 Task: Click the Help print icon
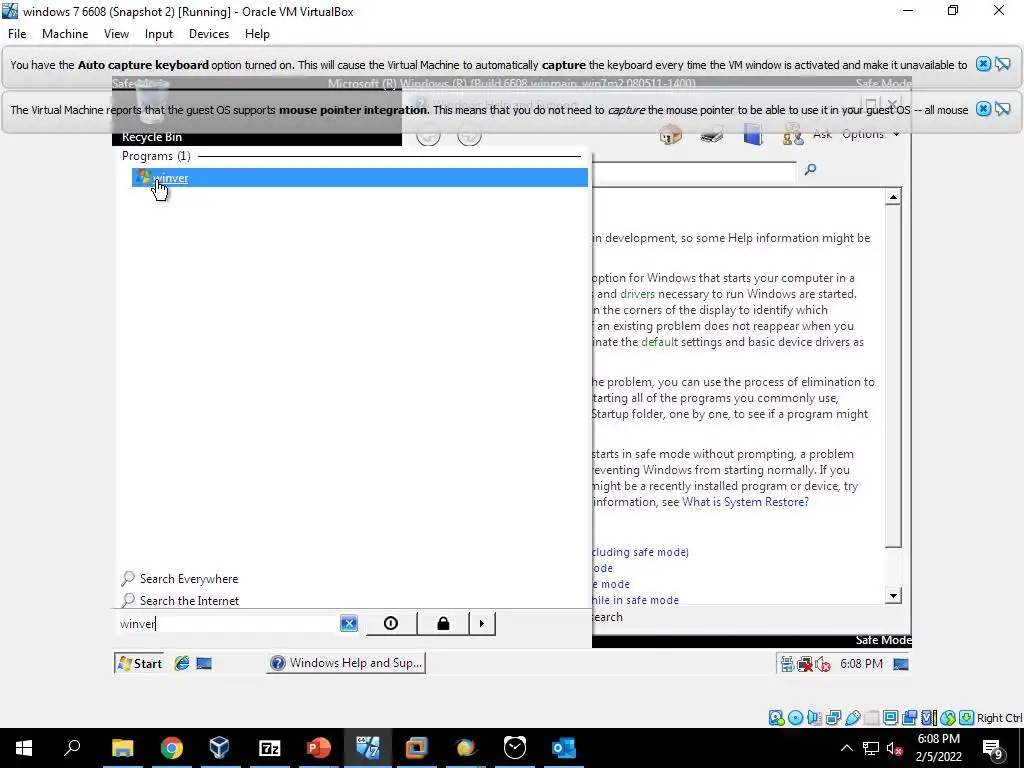point(712,135)
